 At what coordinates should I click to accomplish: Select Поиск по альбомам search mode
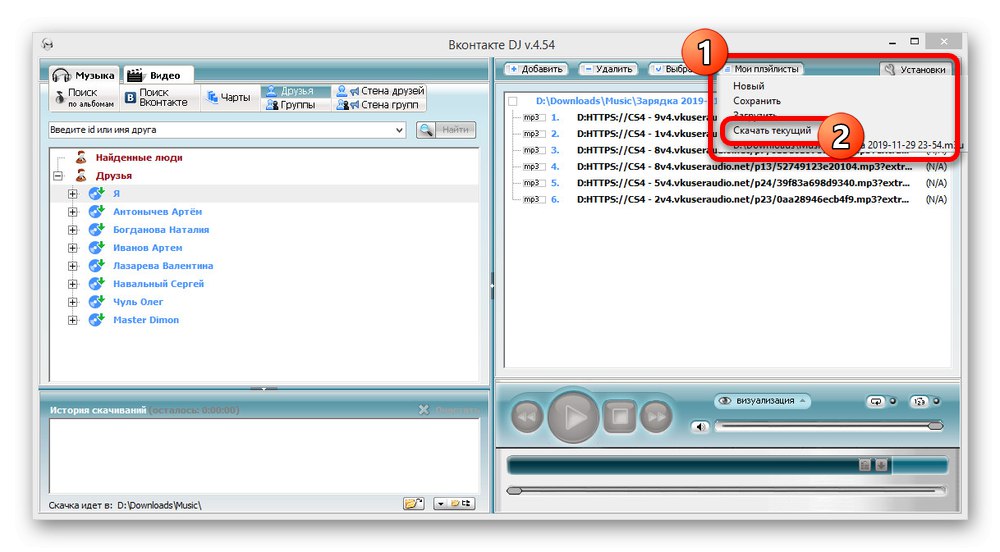click(x=85, y=98)
